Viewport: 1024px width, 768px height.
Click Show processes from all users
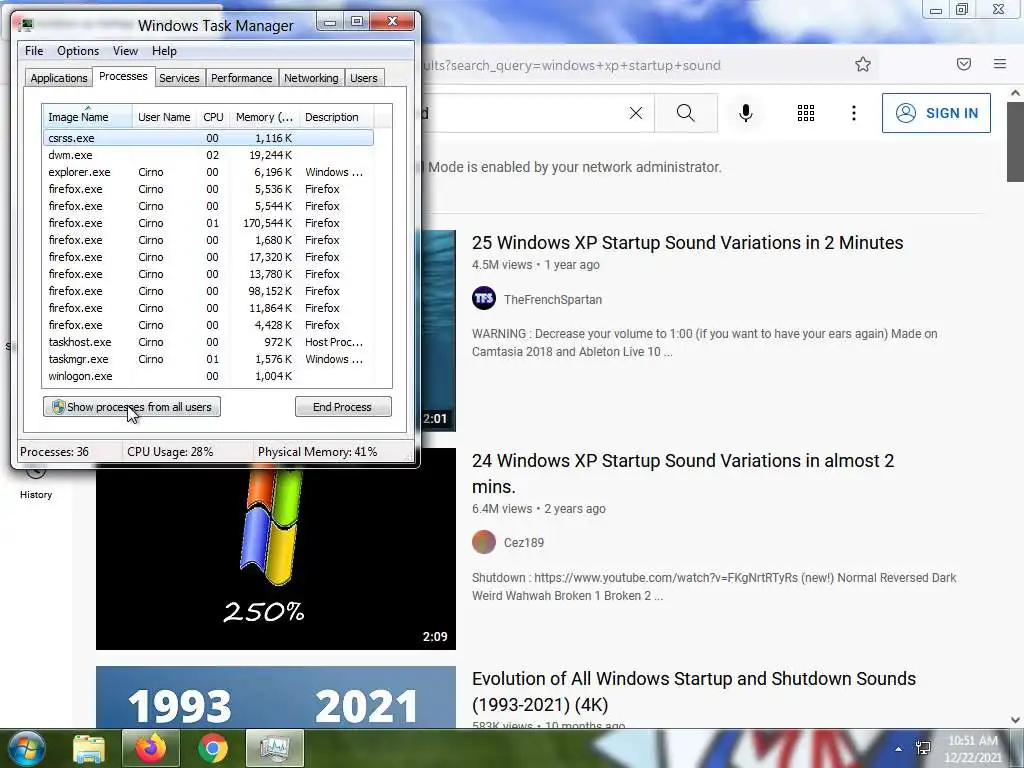click(x=132, y=407)
